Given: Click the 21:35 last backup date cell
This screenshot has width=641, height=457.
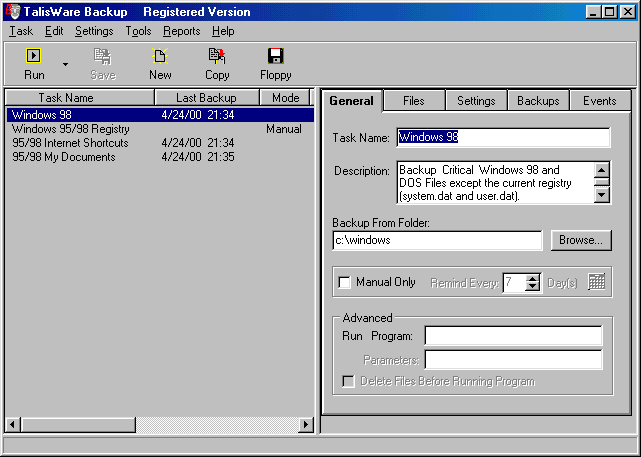Looking at the screenshot, I should click(198, 157).
